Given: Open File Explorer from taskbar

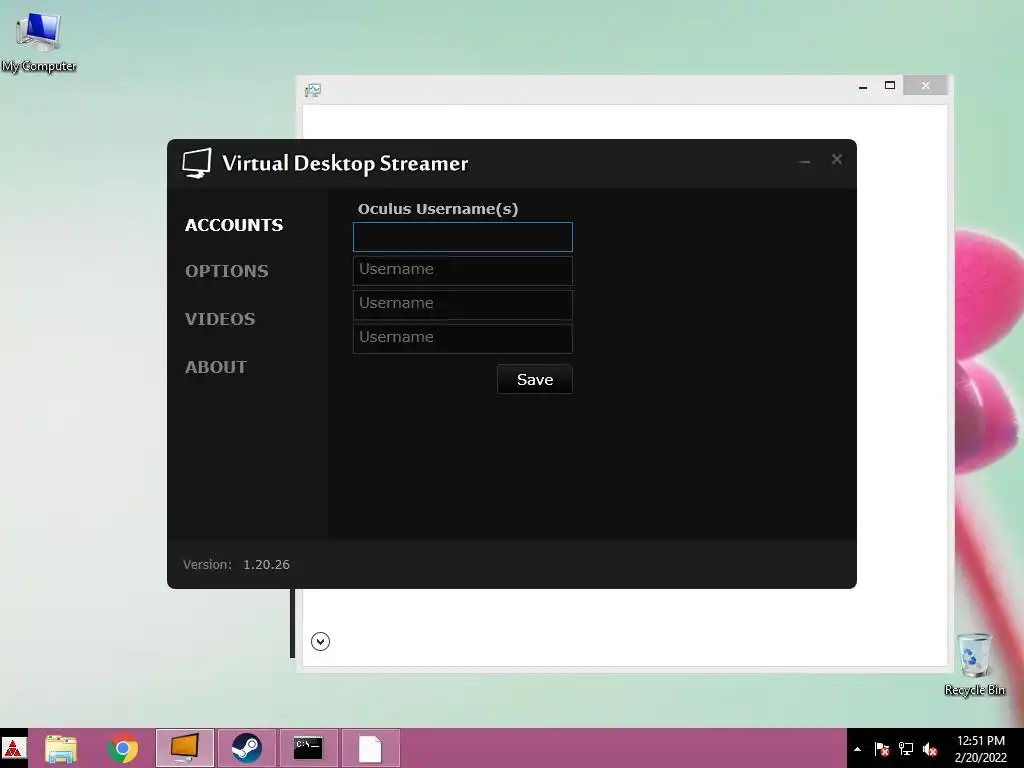Looking at the screenshot, I should click(61, 748).
